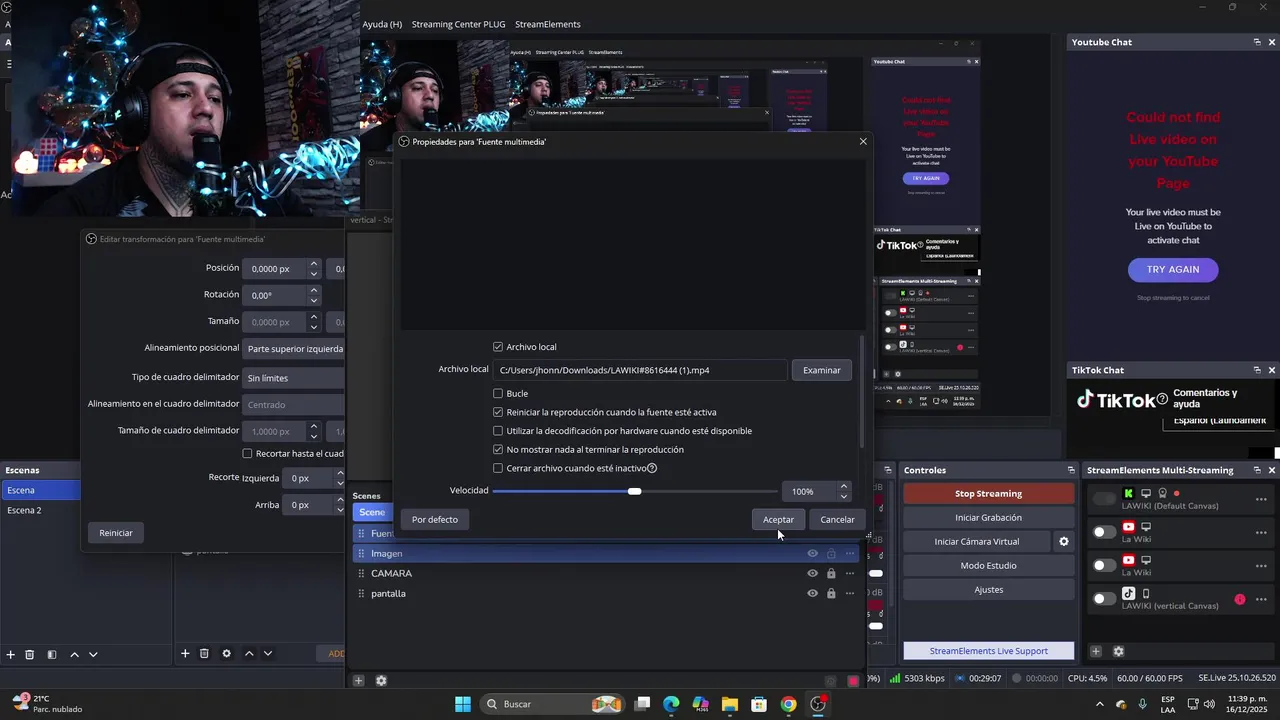Add a channel in Multi-Streaming panel

pyautogui.click(x=1096, y=651)
